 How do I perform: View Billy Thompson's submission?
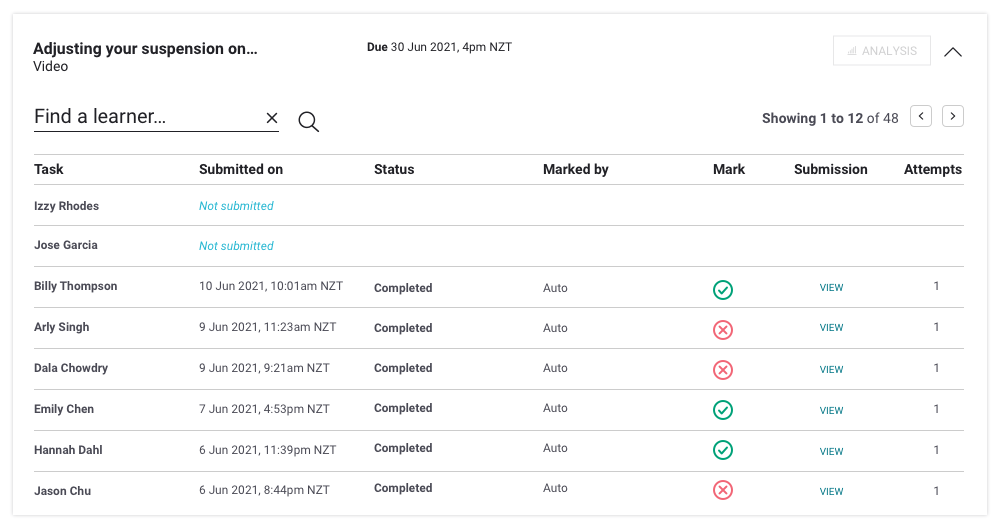831,288
